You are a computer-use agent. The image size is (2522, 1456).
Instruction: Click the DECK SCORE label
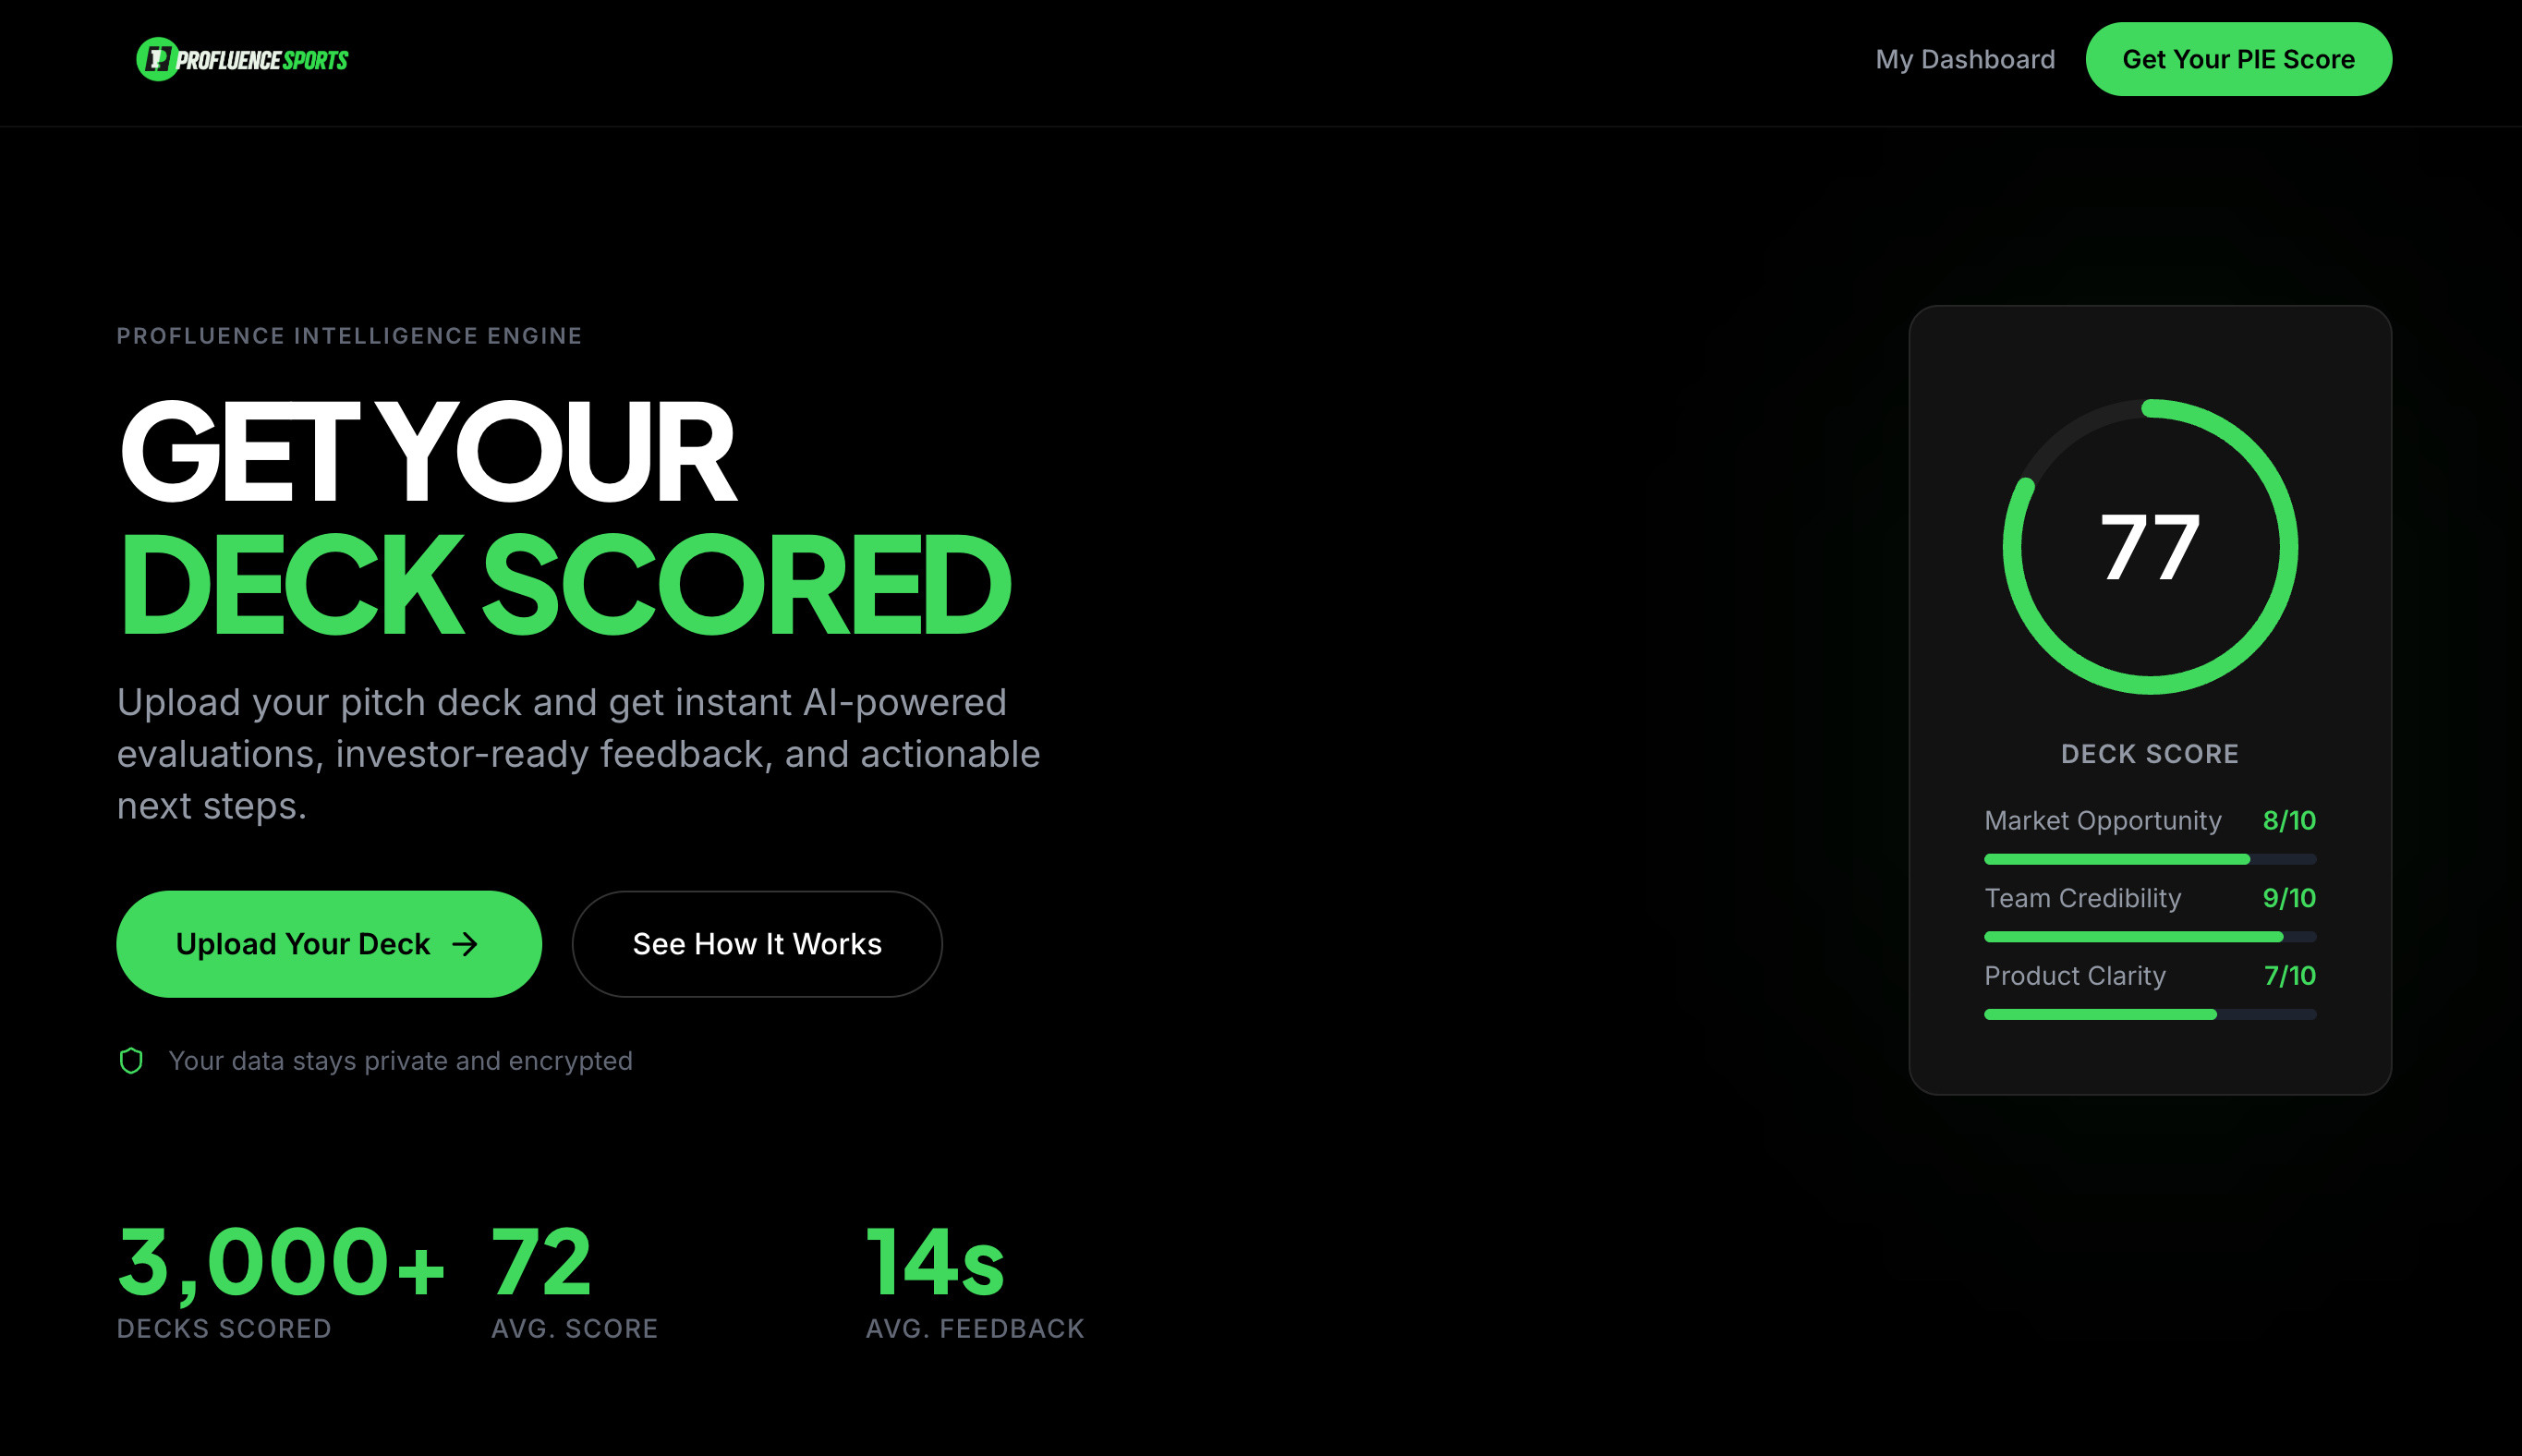(x=2150, y=754)
